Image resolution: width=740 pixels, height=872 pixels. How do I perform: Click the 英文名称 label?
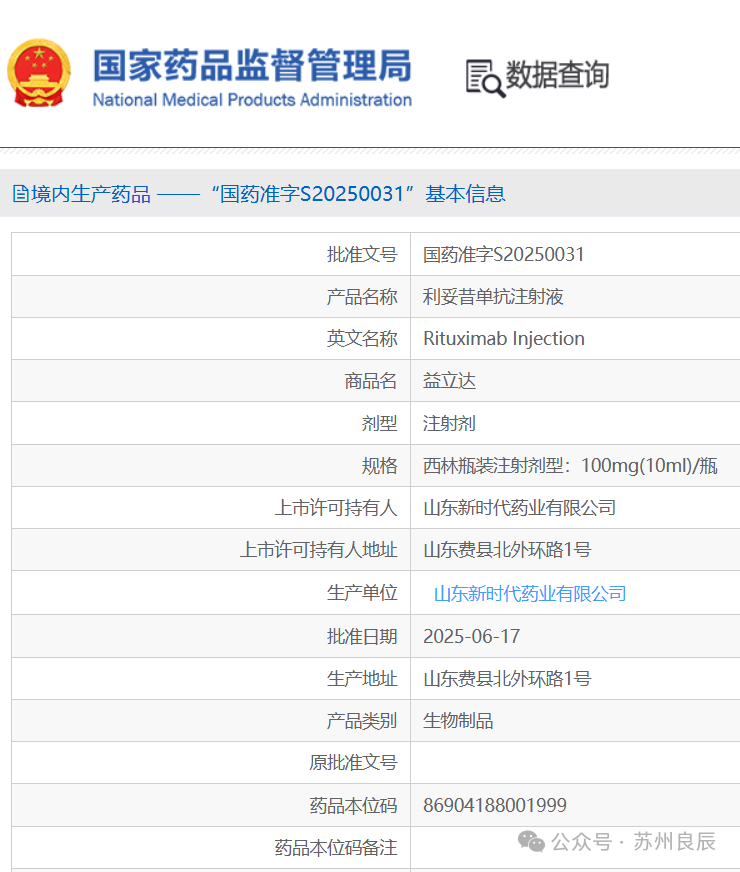click(x=362, y=339)
